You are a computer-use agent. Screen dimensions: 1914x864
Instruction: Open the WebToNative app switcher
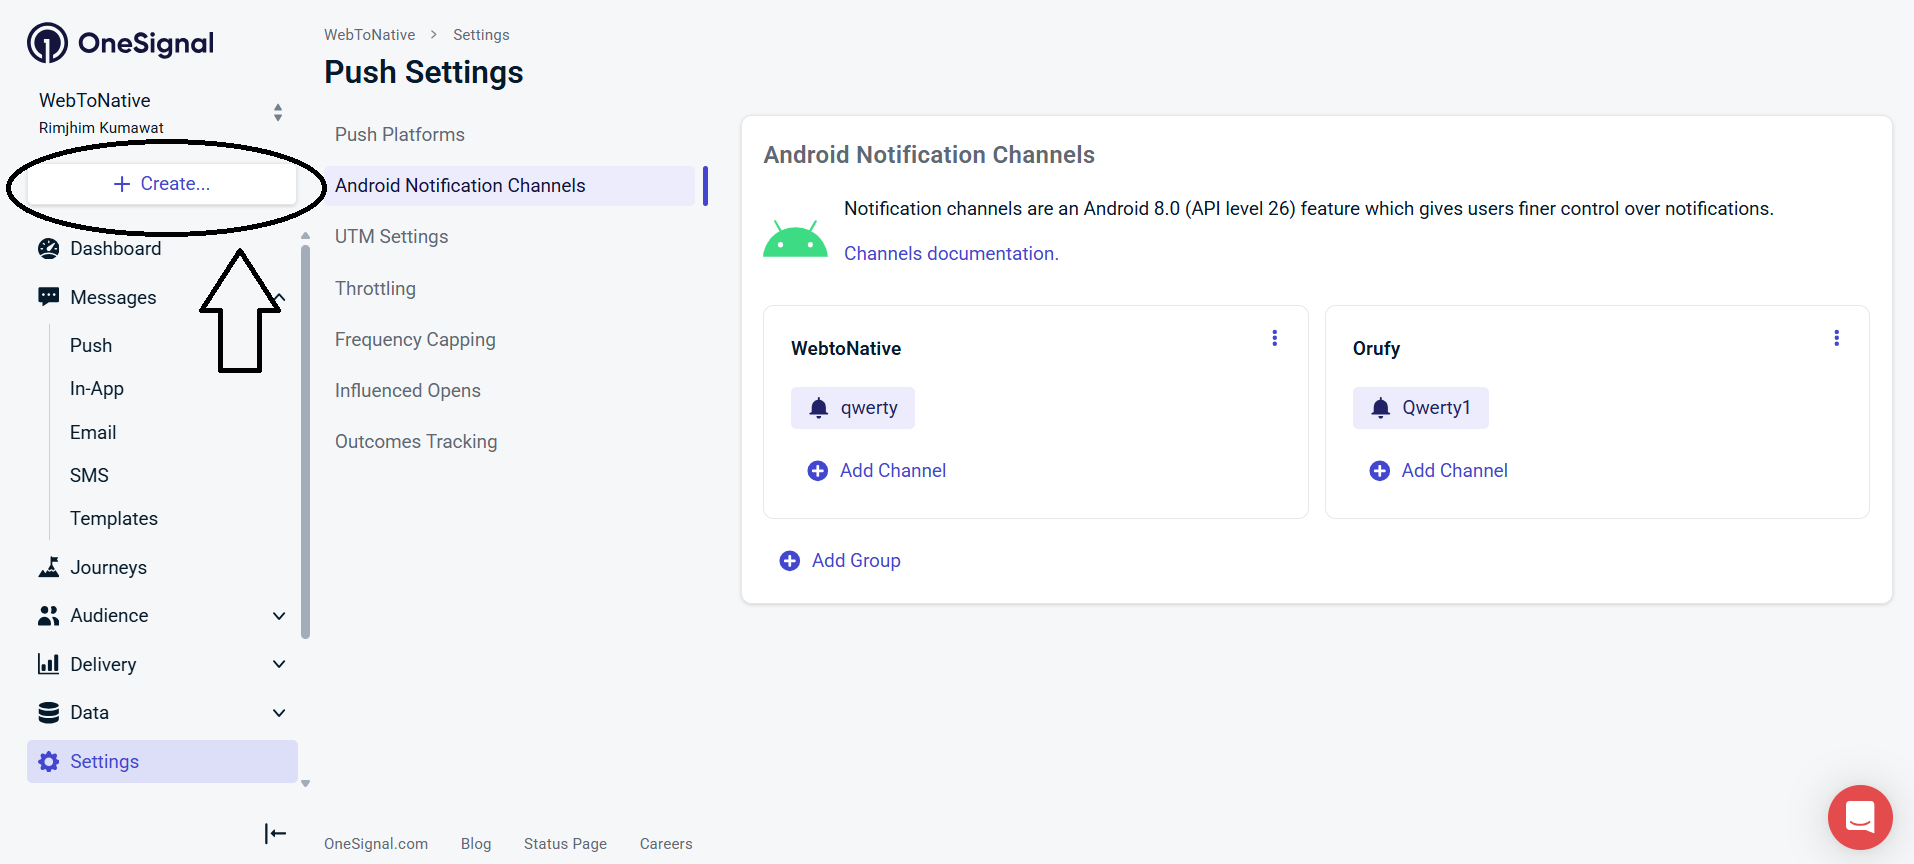(278, 112)
